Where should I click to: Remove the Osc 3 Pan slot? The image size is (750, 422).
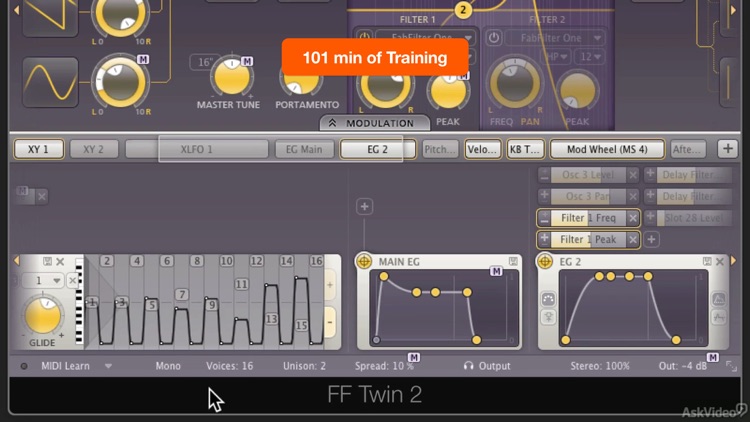(633, 196)
